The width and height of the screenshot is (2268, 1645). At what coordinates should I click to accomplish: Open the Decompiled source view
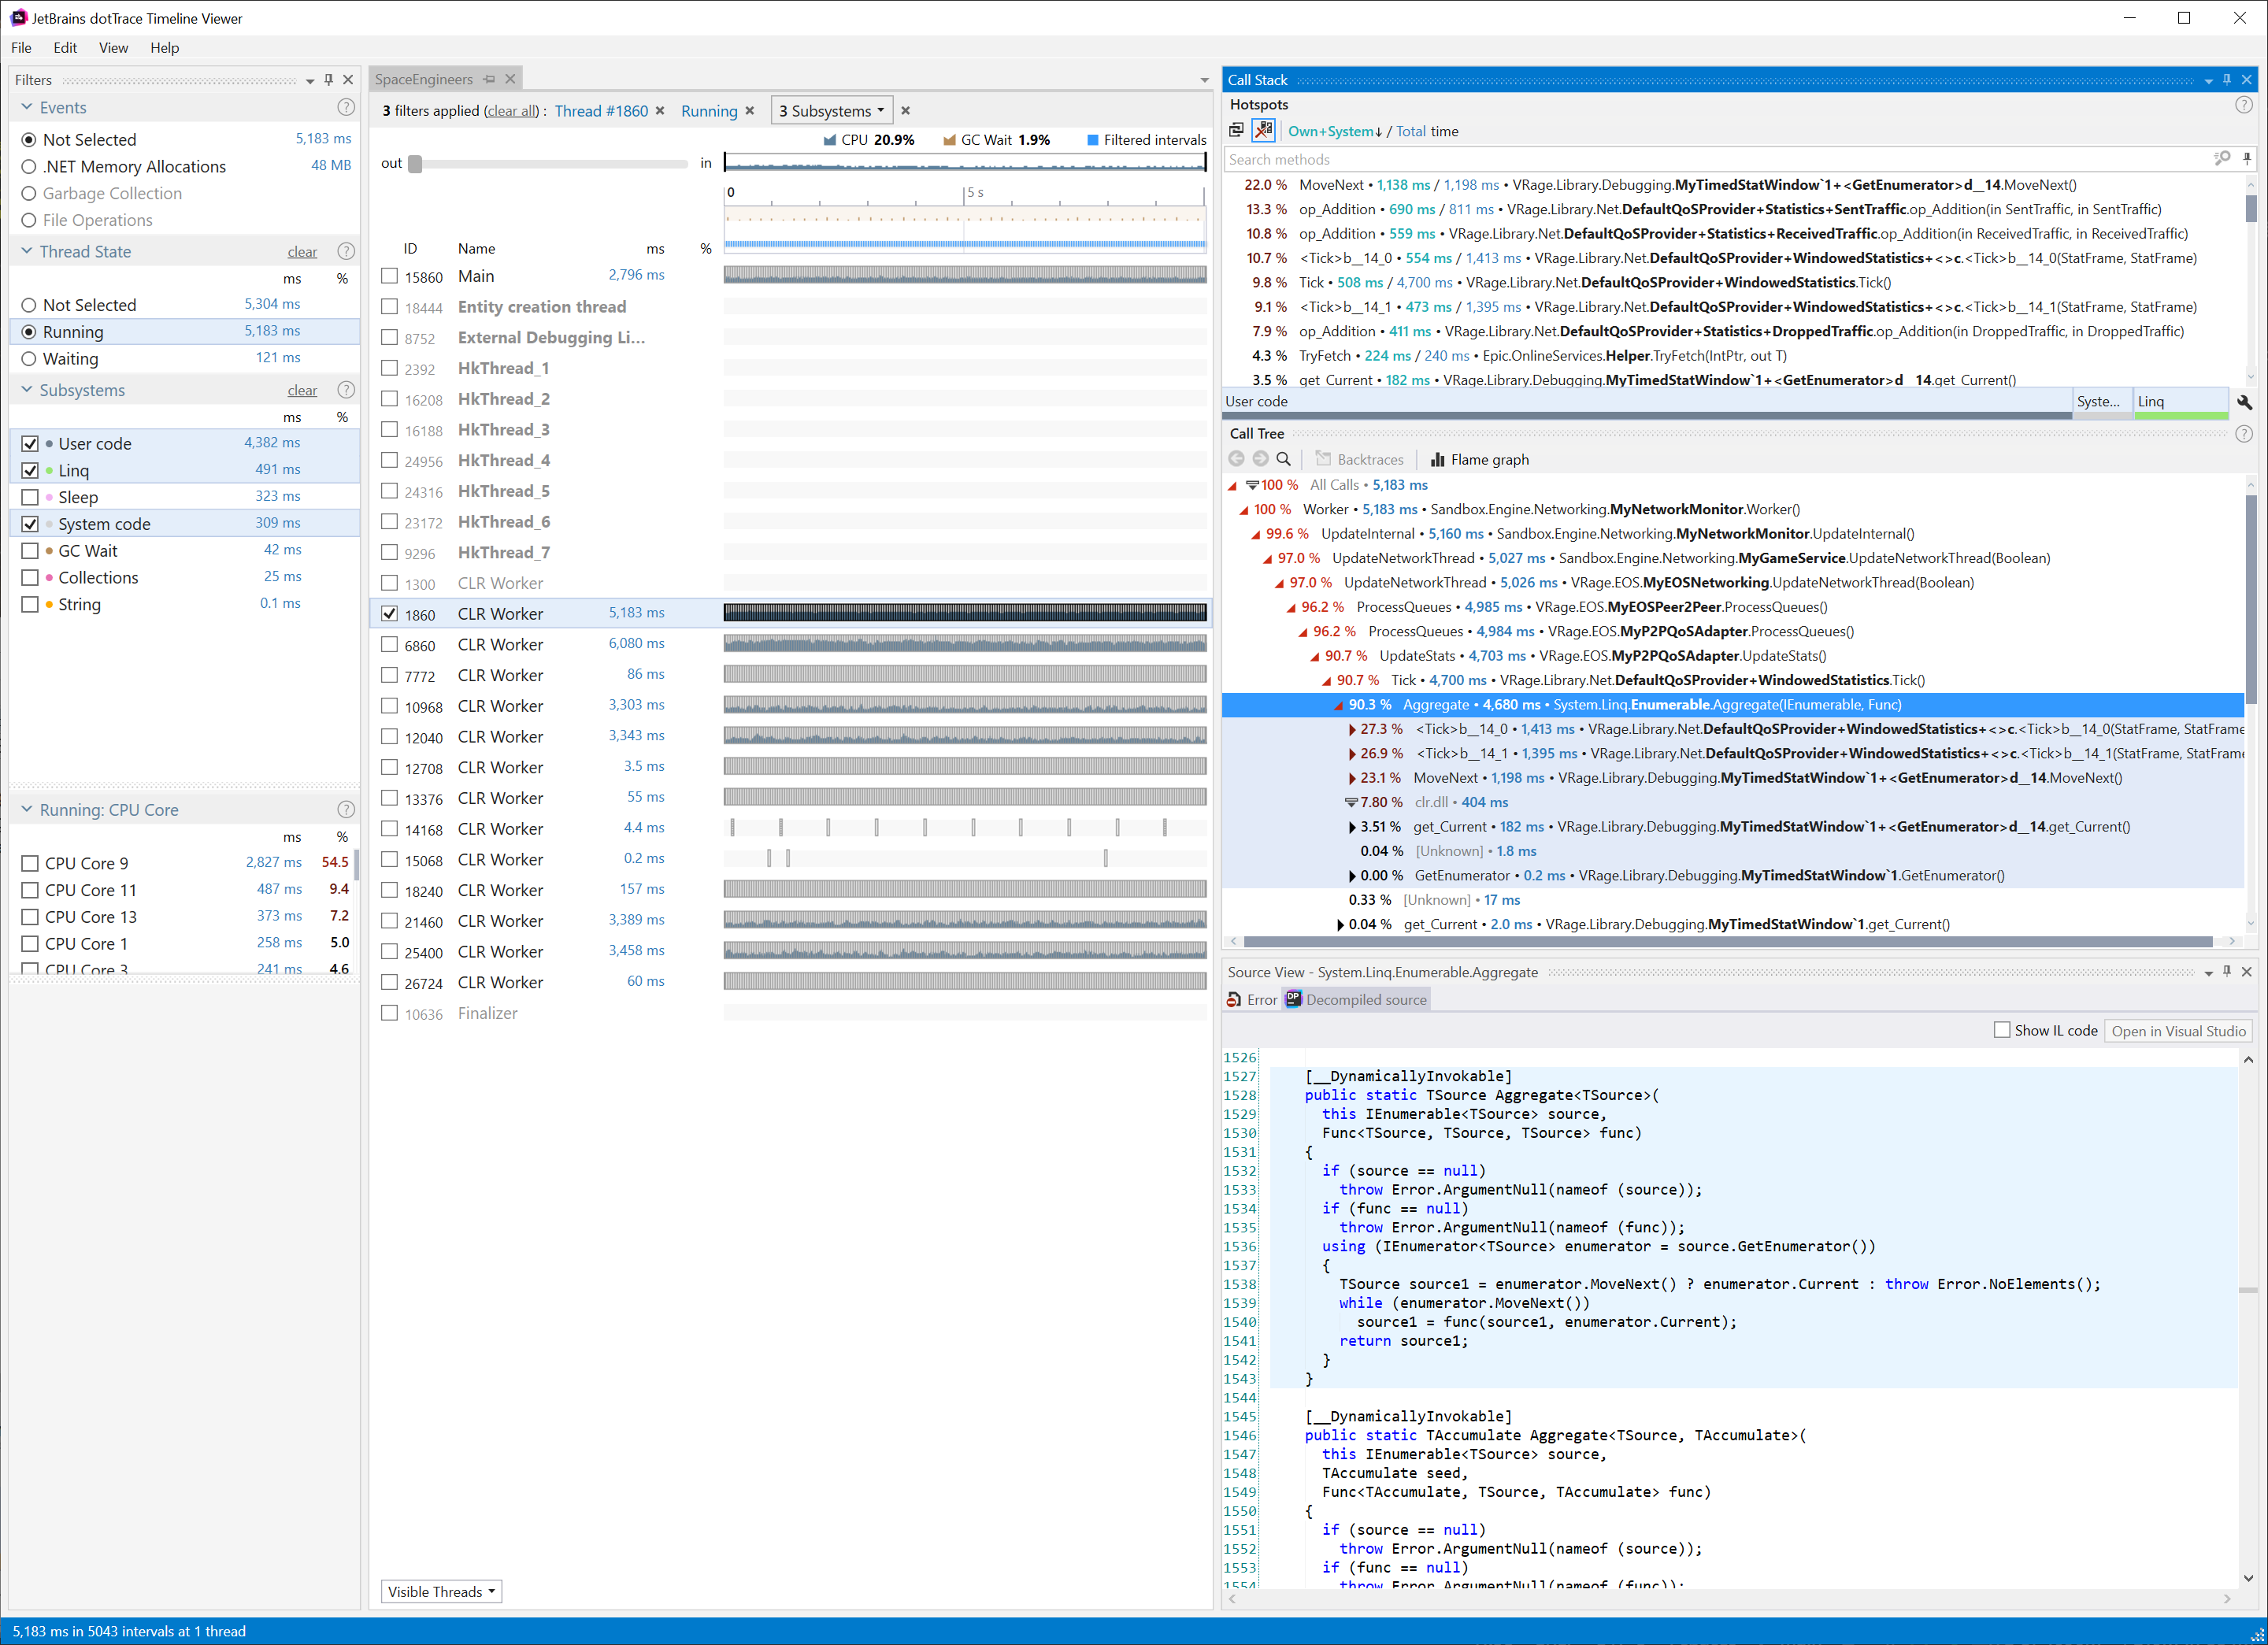coord(1356,1000)
